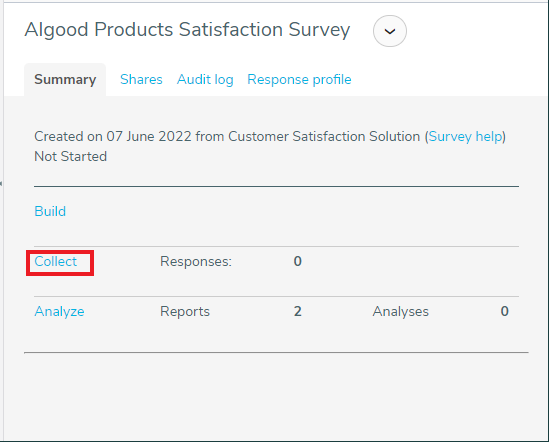
Task: Click the Algood Products Satisfaction Survey heading
Action: coord(187,30)
